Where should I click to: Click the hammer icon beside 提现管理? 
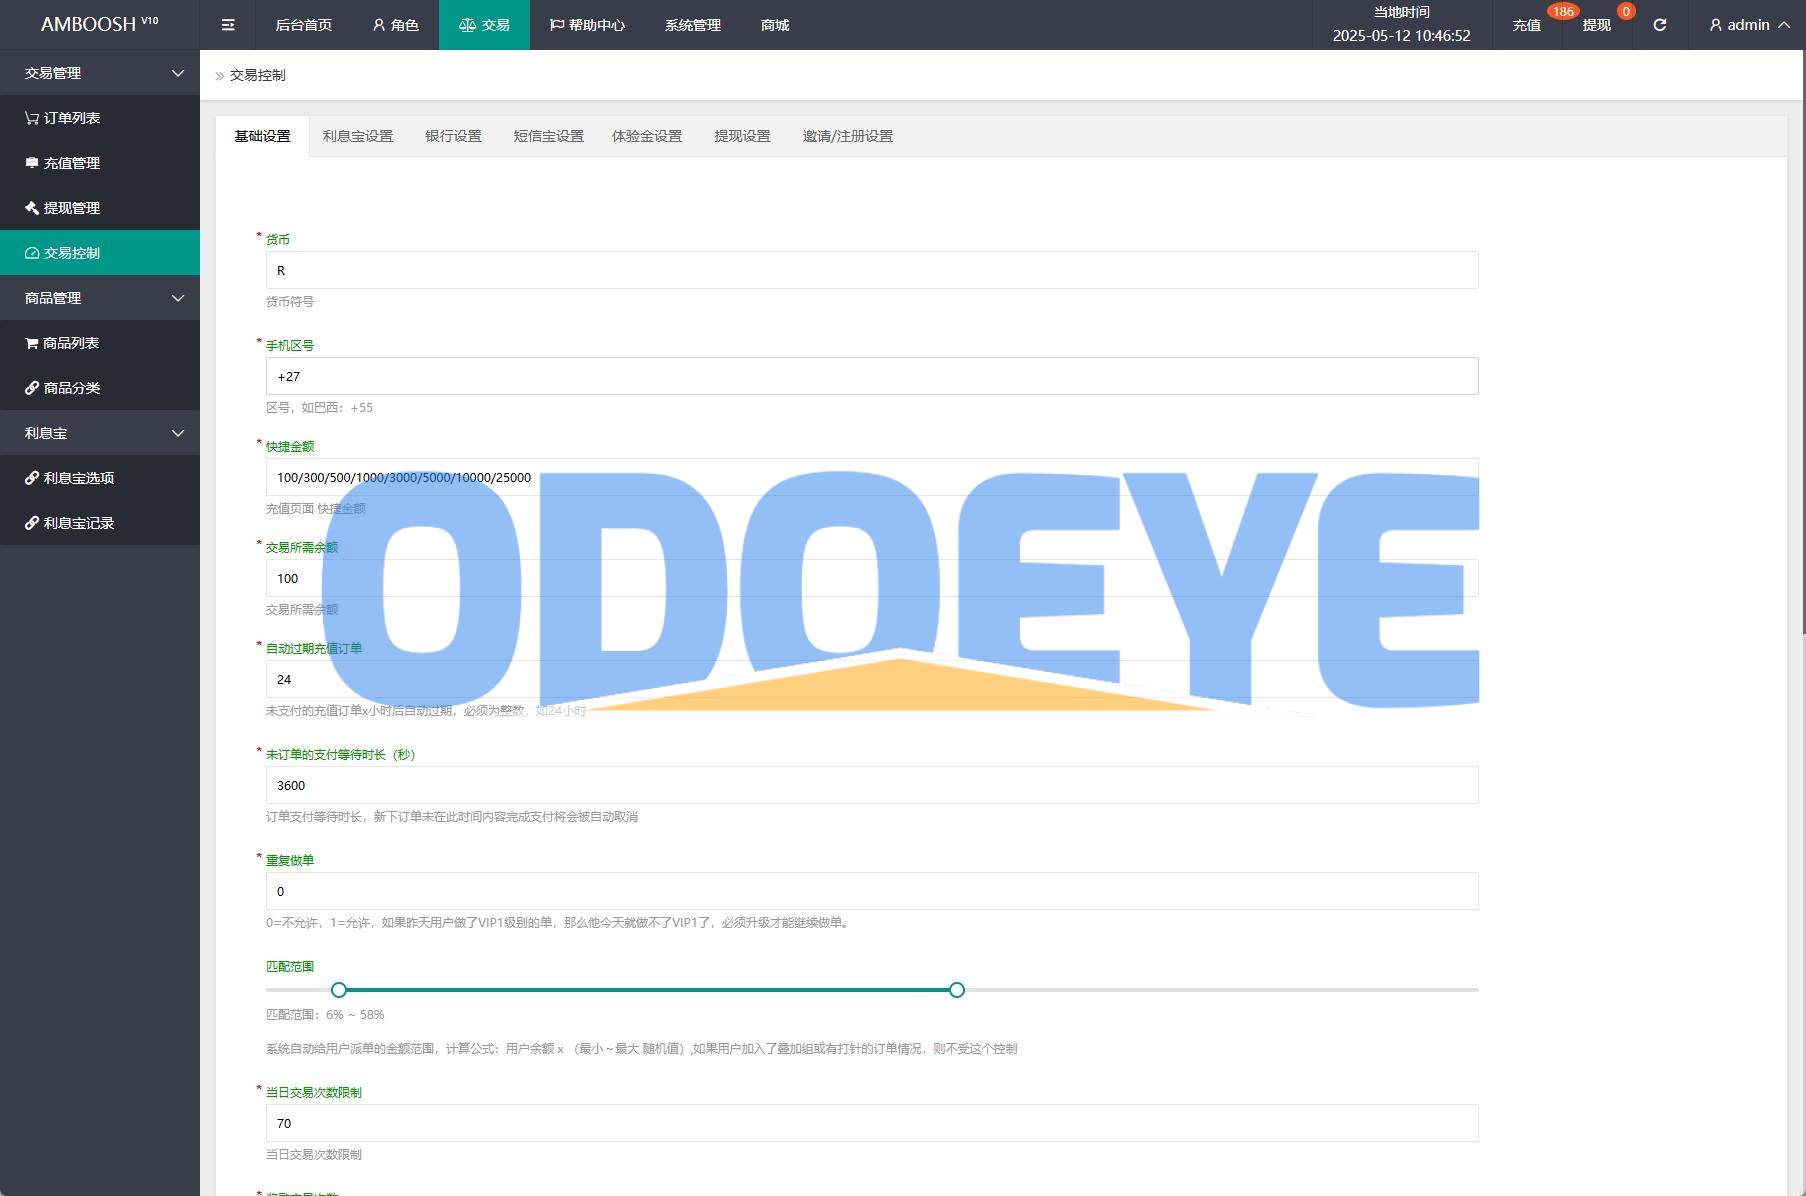point(32,208)
